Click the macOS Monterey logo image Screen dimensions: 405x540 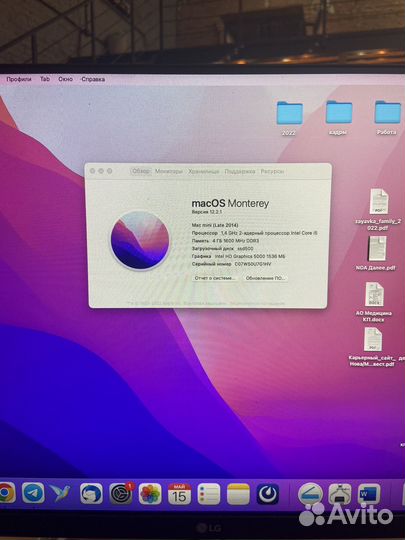coord(140,240)
